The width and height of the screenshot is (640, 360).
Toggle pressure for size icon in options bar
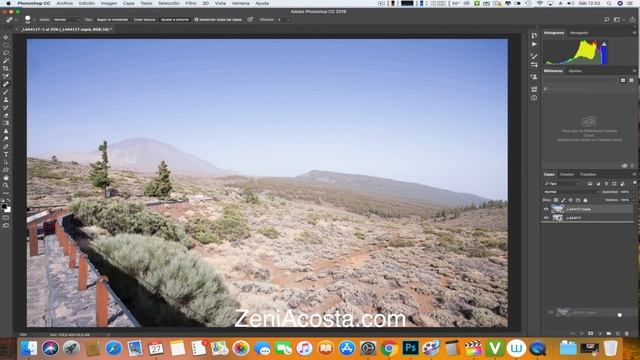250,20
